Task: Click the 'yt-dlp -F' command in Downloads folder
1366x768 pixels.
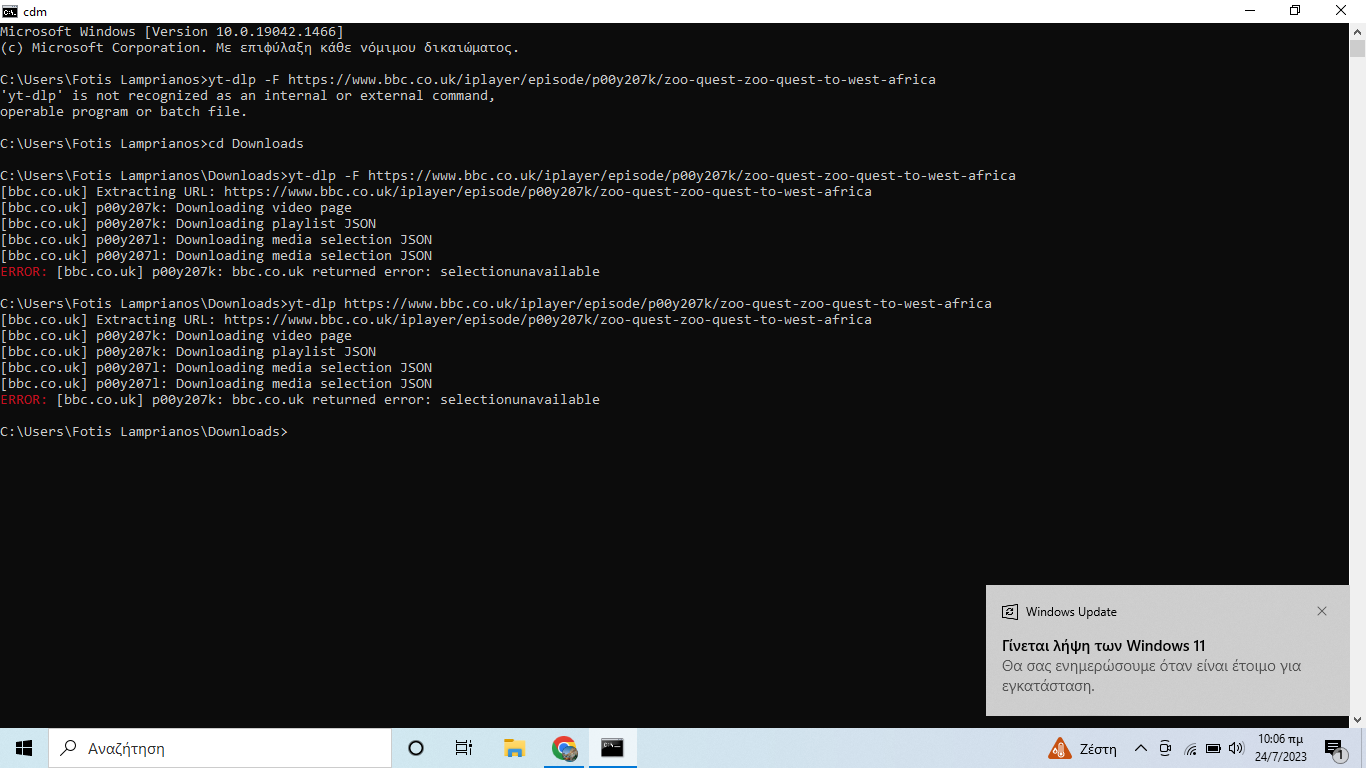Action: pos(508,176)
